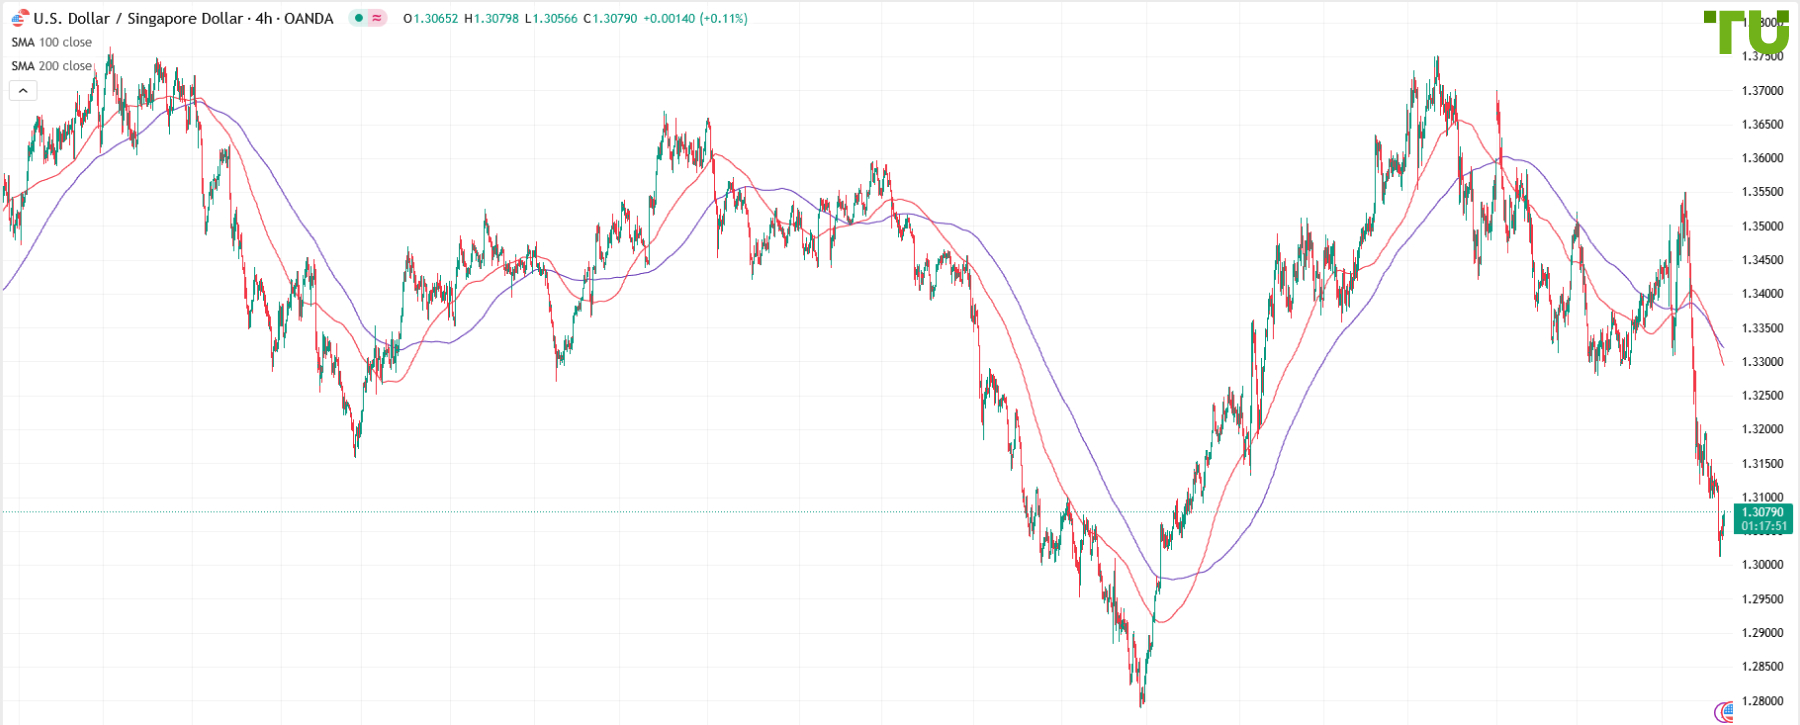Click the 1.30000 price scale label
Image resolution: width=1800 pixels, height=725 pixels.
1762,565
